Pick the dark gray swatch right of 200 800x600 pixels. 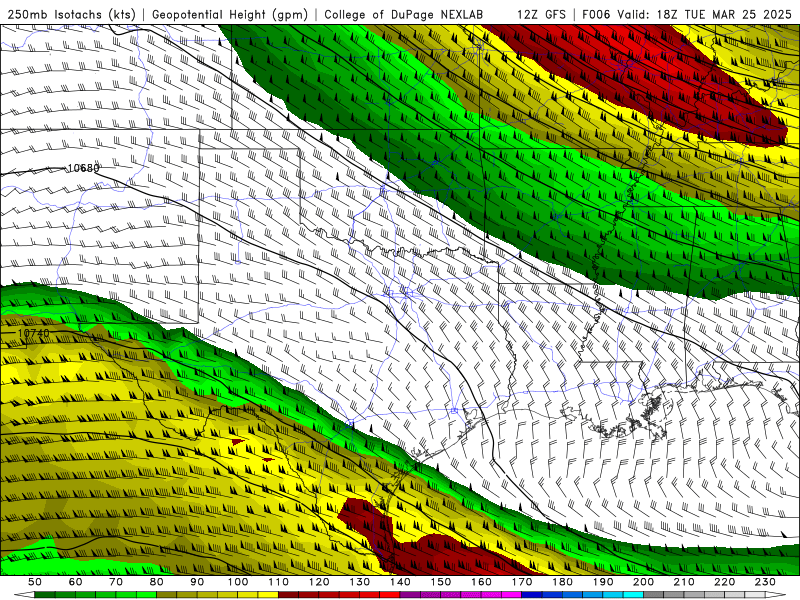point(654,595)
